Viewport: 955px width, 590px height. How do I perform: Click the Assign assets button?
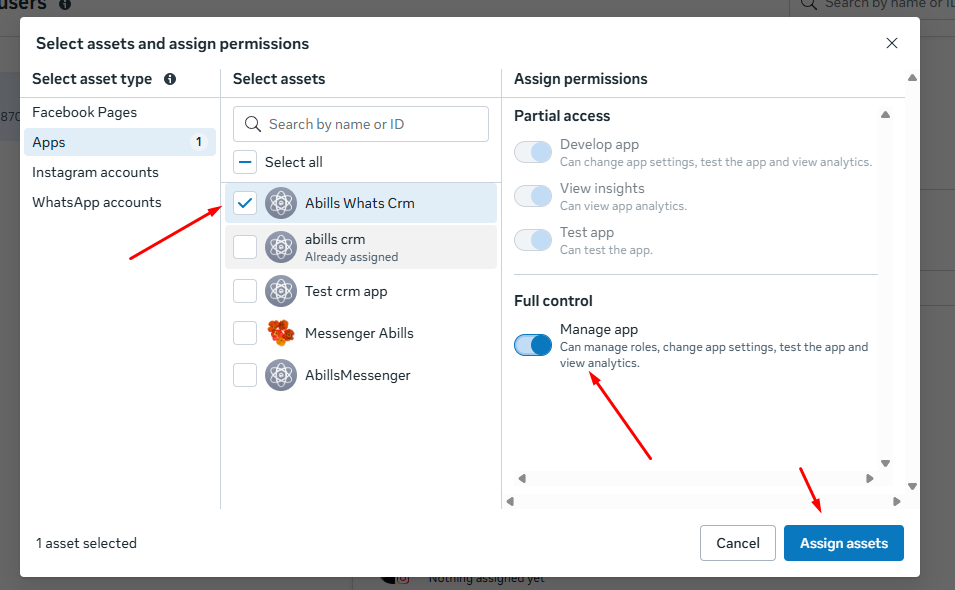tap(843, 543)
